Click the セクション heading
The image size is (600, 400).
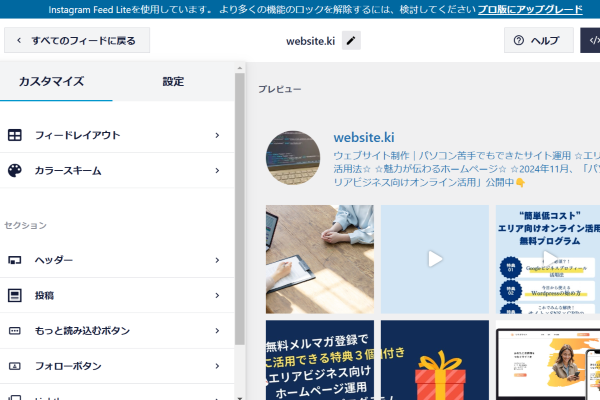pyautogui.click(x=26, y=225)
